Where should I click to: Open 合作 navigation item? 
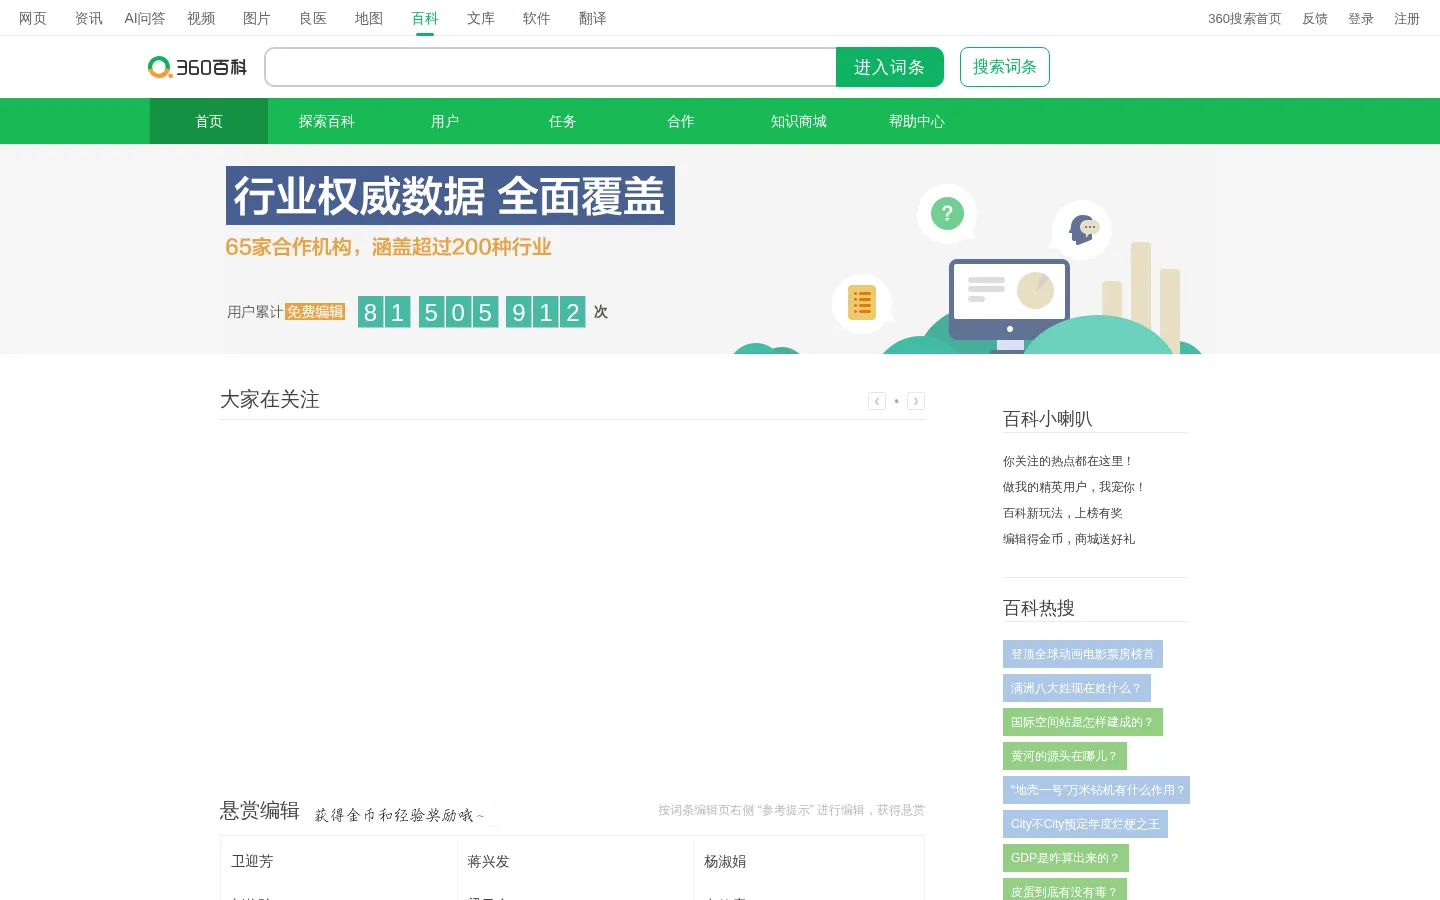pos(681,121)
